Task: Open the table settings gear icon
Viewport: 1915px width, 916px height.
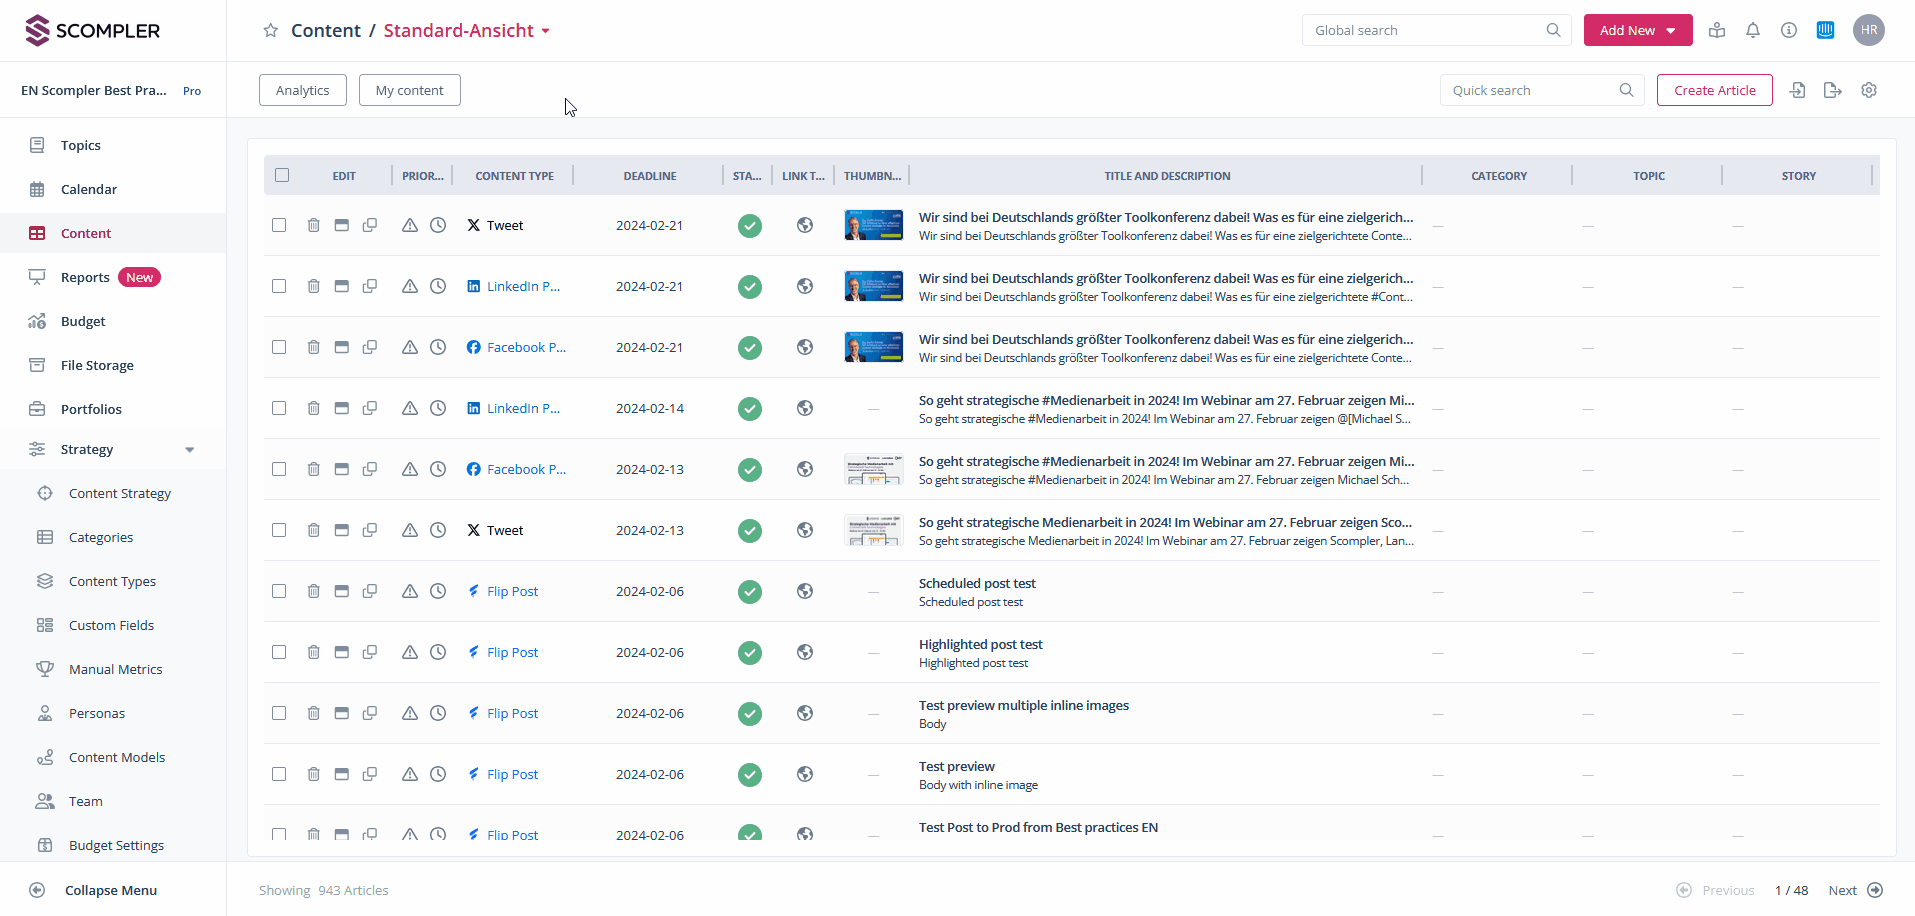Action: pyautogui.click(x=1869, y=90)
